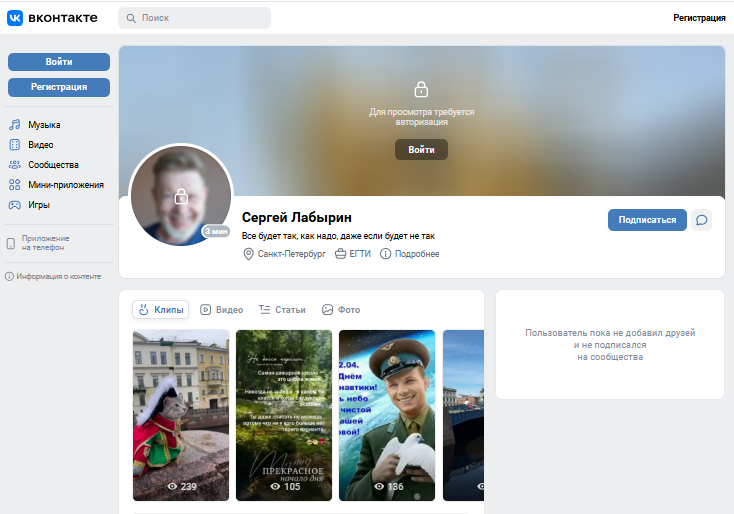Image resolution: width=734 pixels, height=514 pixels.
Task: Open the Сообщества communities icon
Action: (x=15, y=165)
